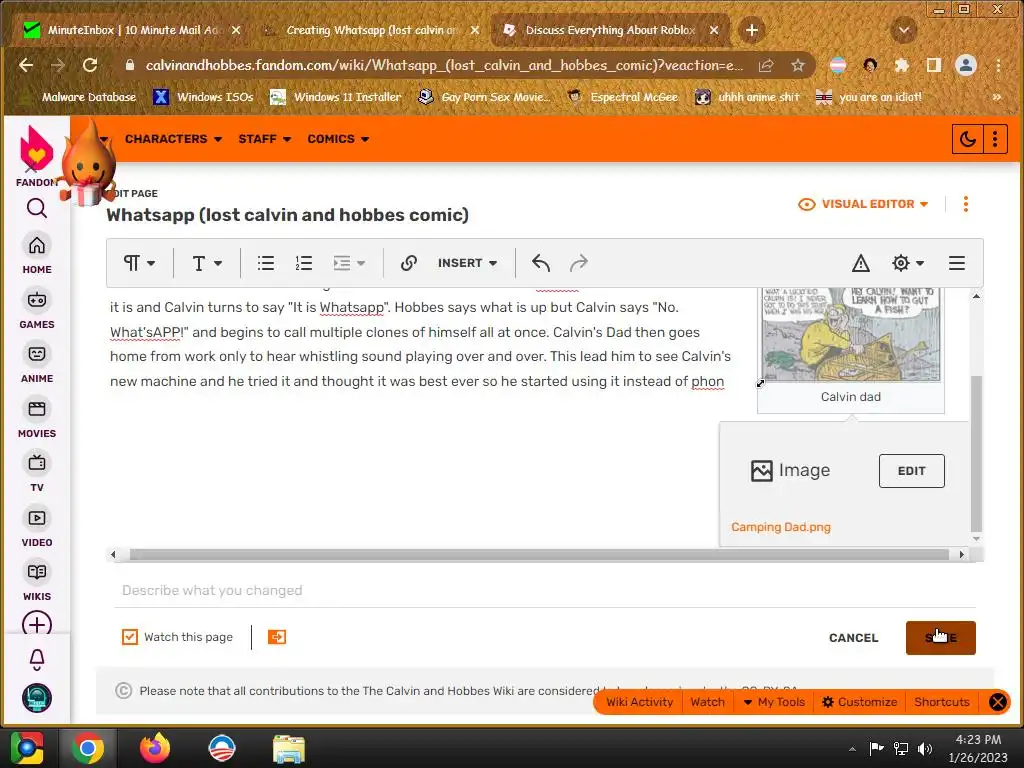Expand the tab search chevron
The width and height of the screenshot is (1024, 768).
click(904, 30)
